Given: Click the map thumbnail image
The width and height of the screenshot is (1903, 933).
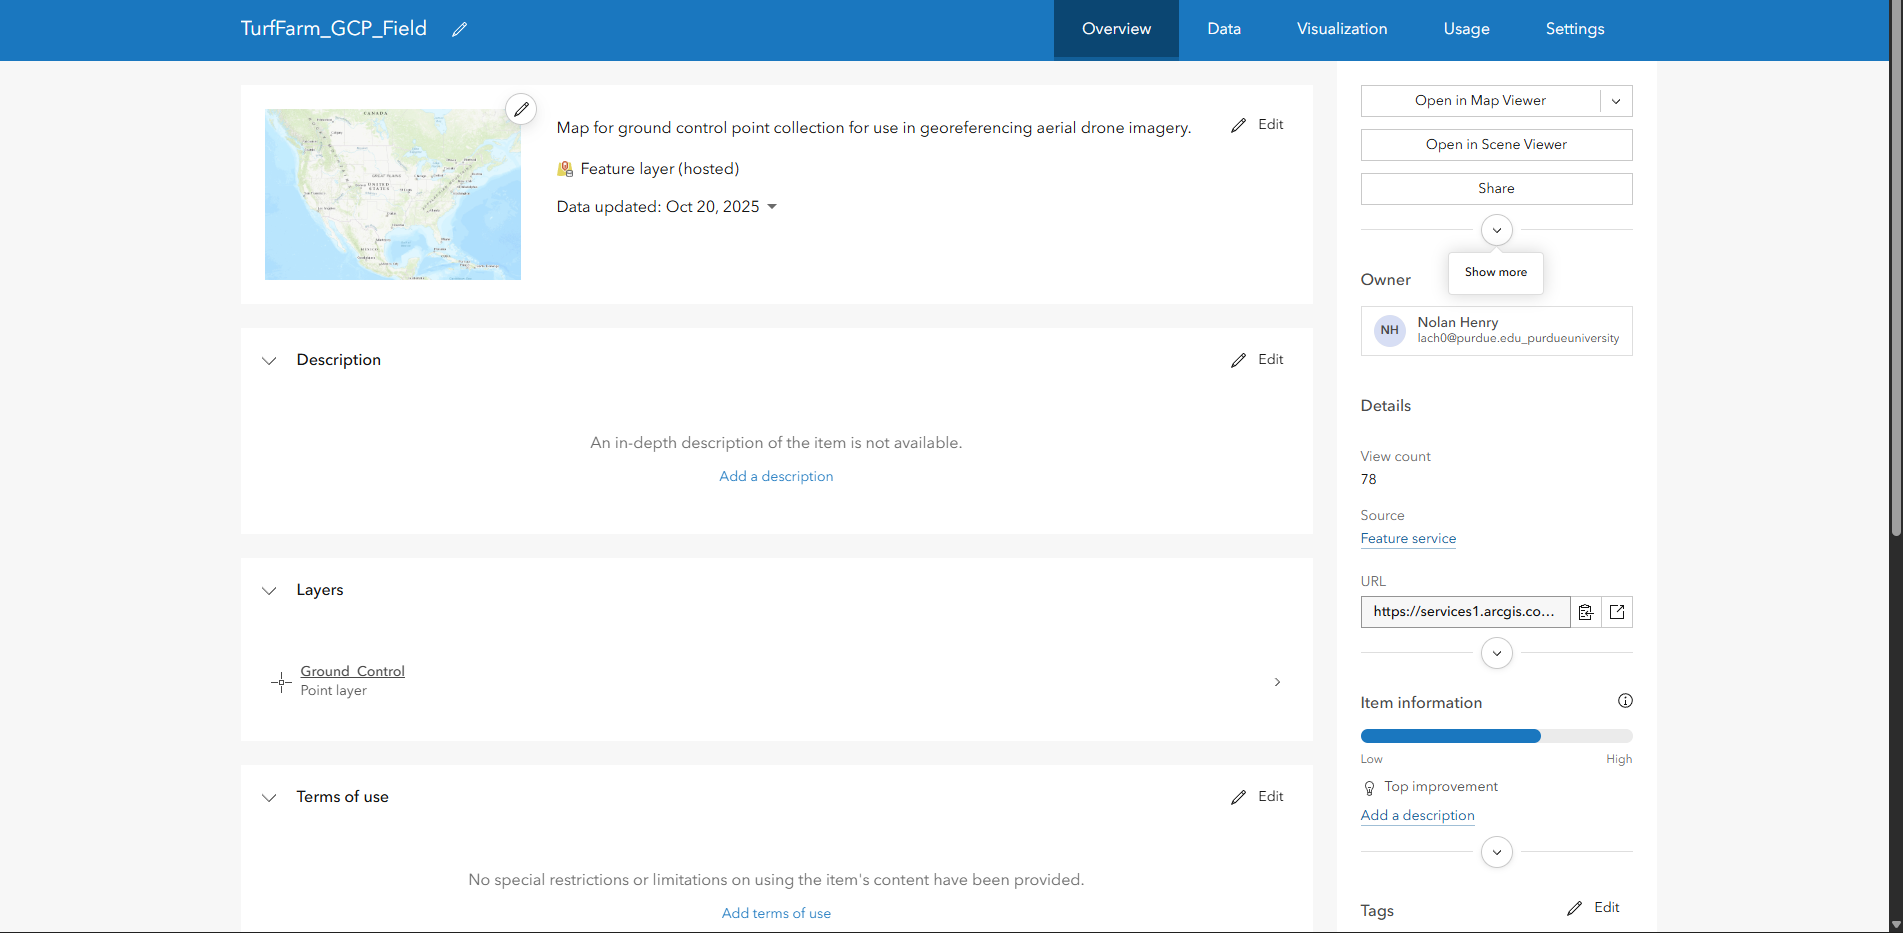Looking at the screenshot, I should (x=393, y=195).
